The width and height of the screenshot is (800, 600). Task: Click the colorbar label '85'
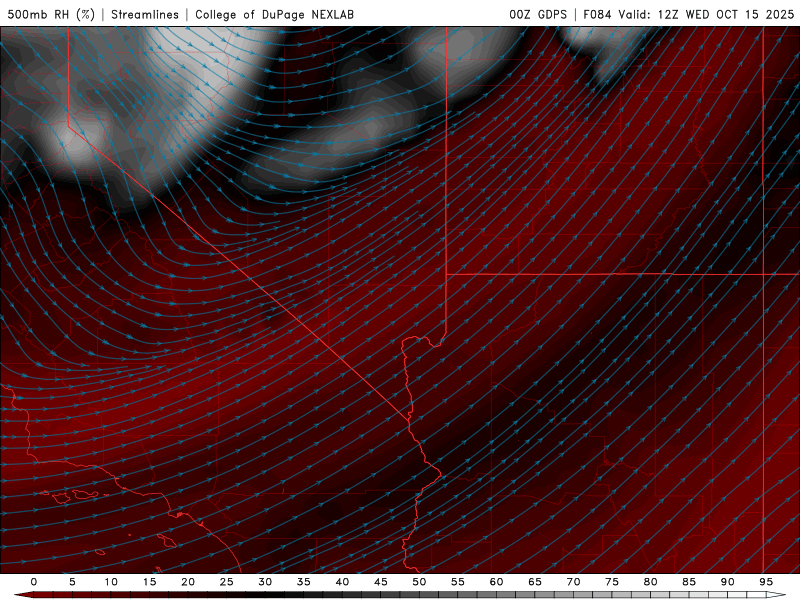689,582
